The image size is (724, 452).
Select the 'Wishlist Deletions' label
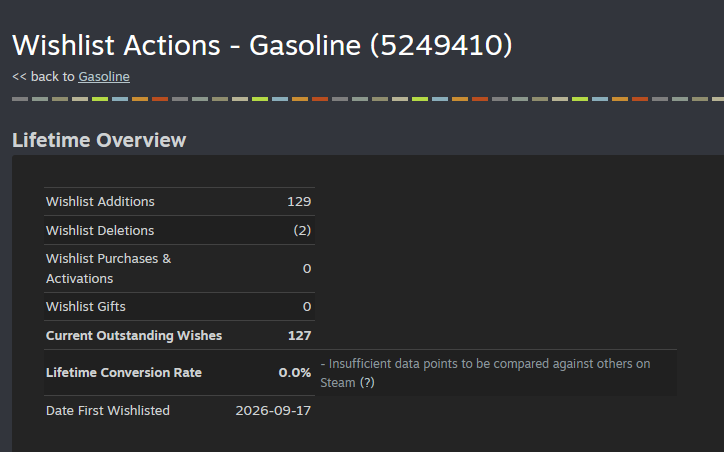100,230
